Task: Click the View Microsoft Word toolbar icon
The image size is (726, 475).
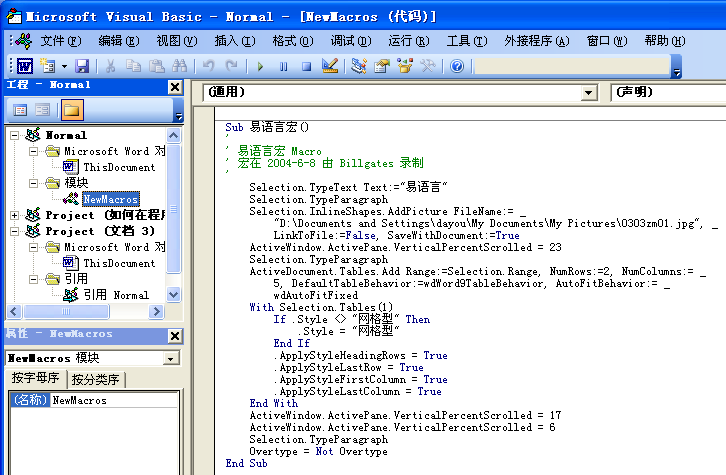Action: [25, 66]
